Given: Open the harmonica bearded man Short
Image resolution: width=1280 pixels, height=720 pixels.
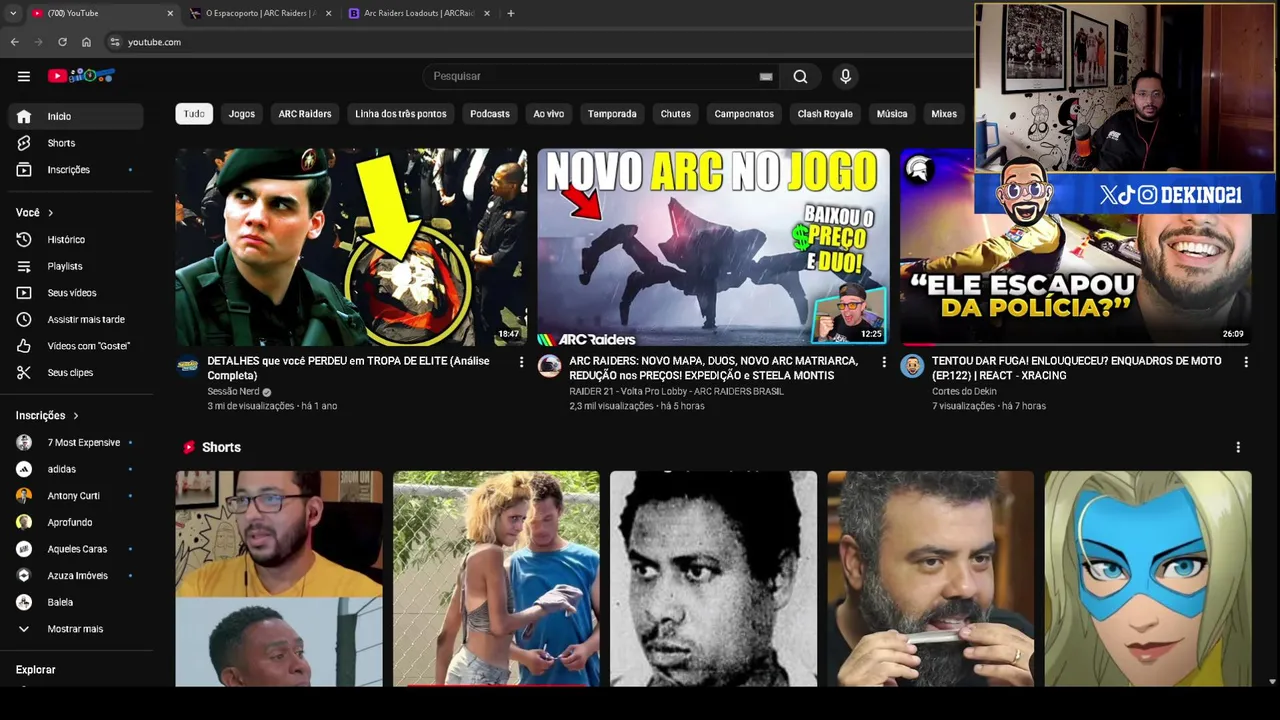Looking at the screenshot, I should coord(930,579).
